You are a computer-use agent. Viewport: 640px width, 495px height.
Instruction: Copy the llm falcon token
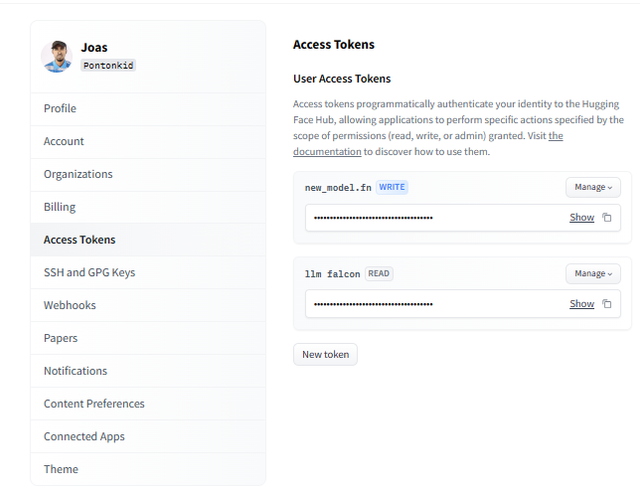(607, 304)
